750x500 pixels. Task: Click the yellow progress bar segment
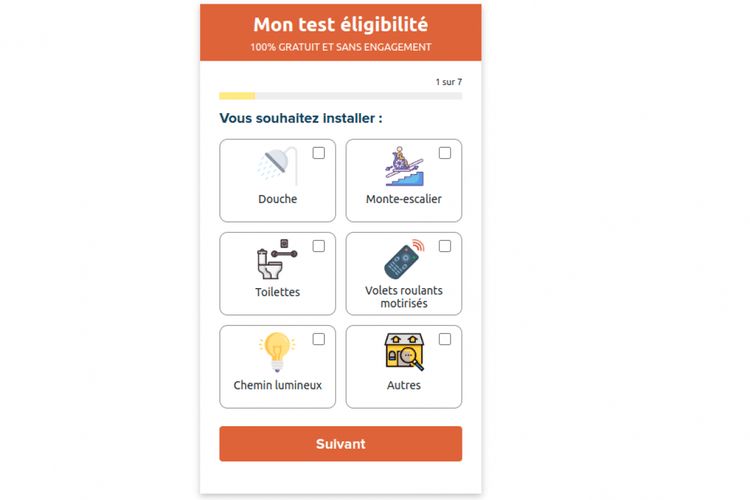[x=237, y=96]
